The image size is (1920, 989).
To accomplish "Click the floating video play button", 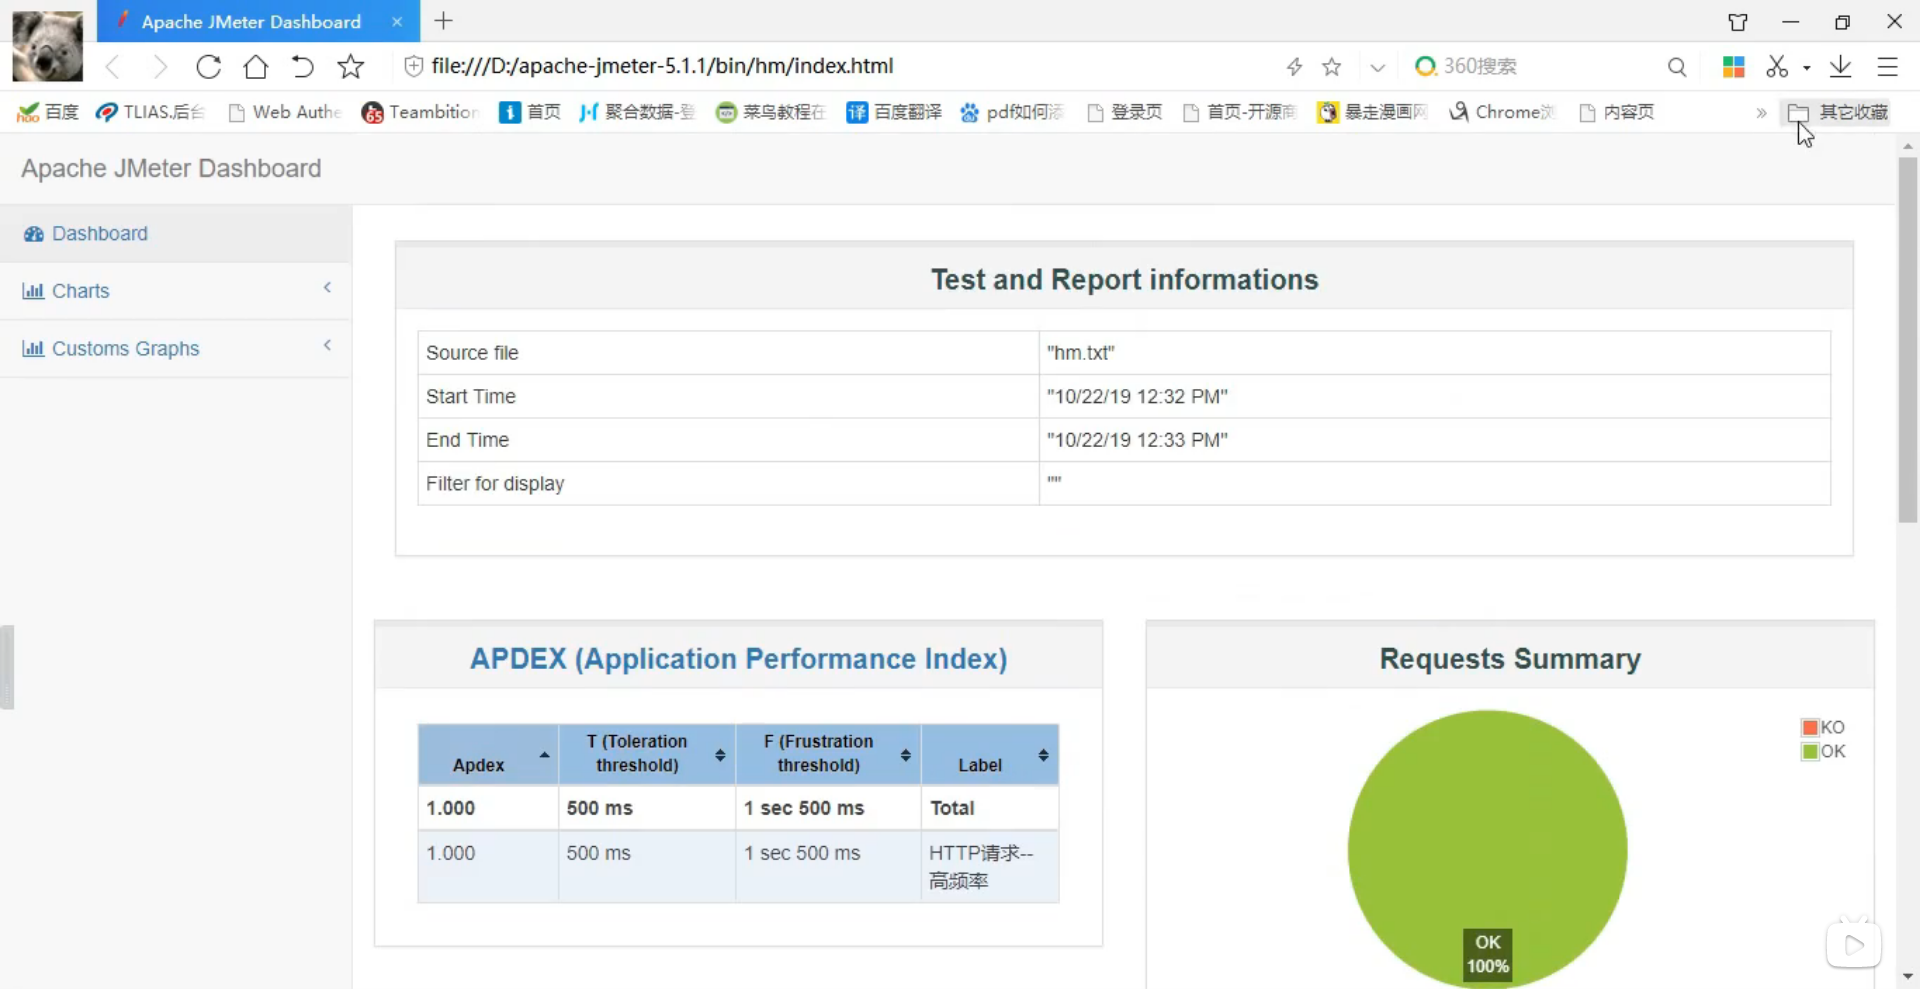I will tap(1853, 944).
